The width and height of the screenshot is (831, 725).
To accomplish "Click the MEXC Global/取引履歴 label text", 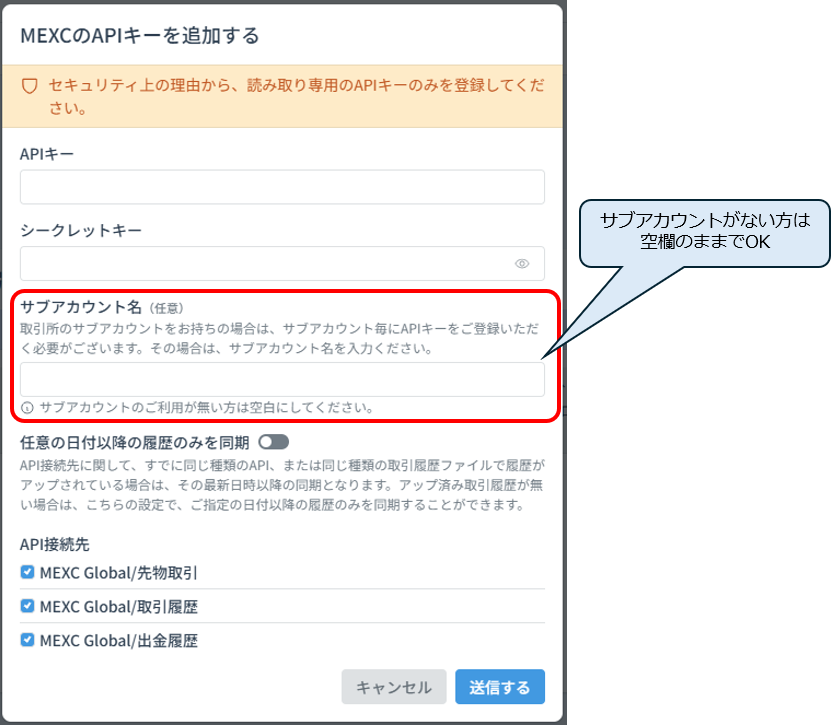I will (119, 607).
